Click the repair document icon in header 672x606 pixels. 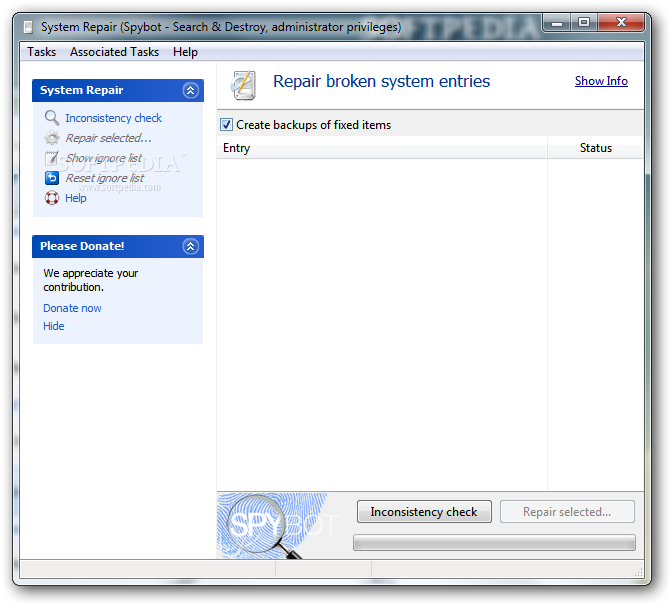[243, 85]
